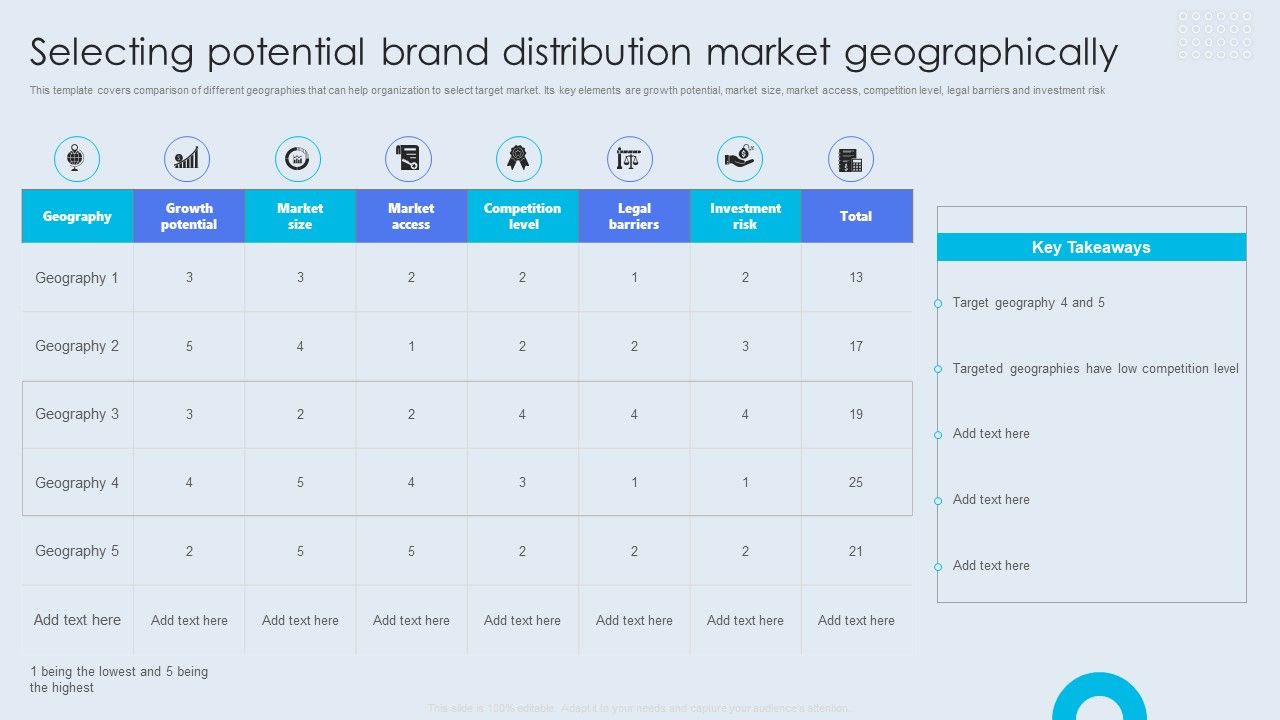Click the globe icon above Geography column
This screenshot has width=1280, height=720.
click(x=77, y=159)
